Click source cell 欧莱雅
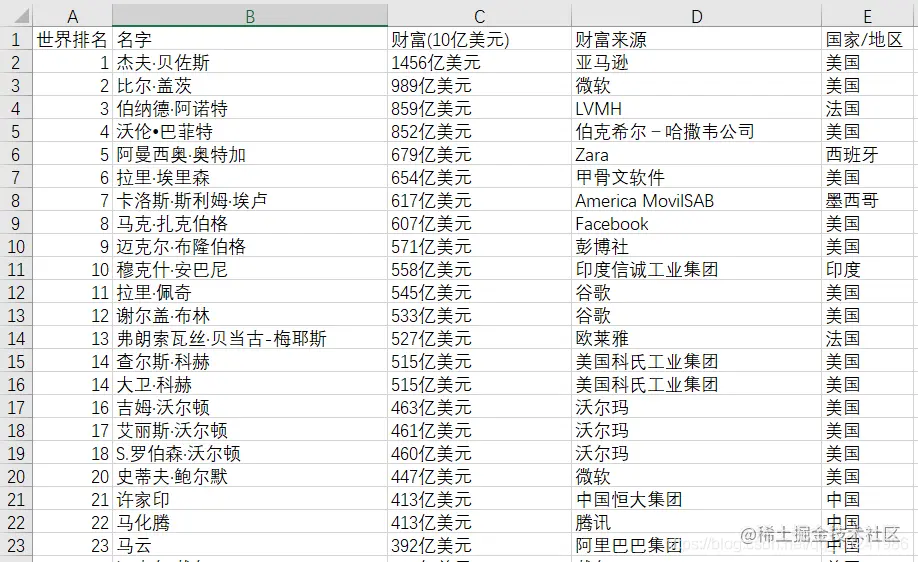 pyautogui.click(x=696, y=338)
